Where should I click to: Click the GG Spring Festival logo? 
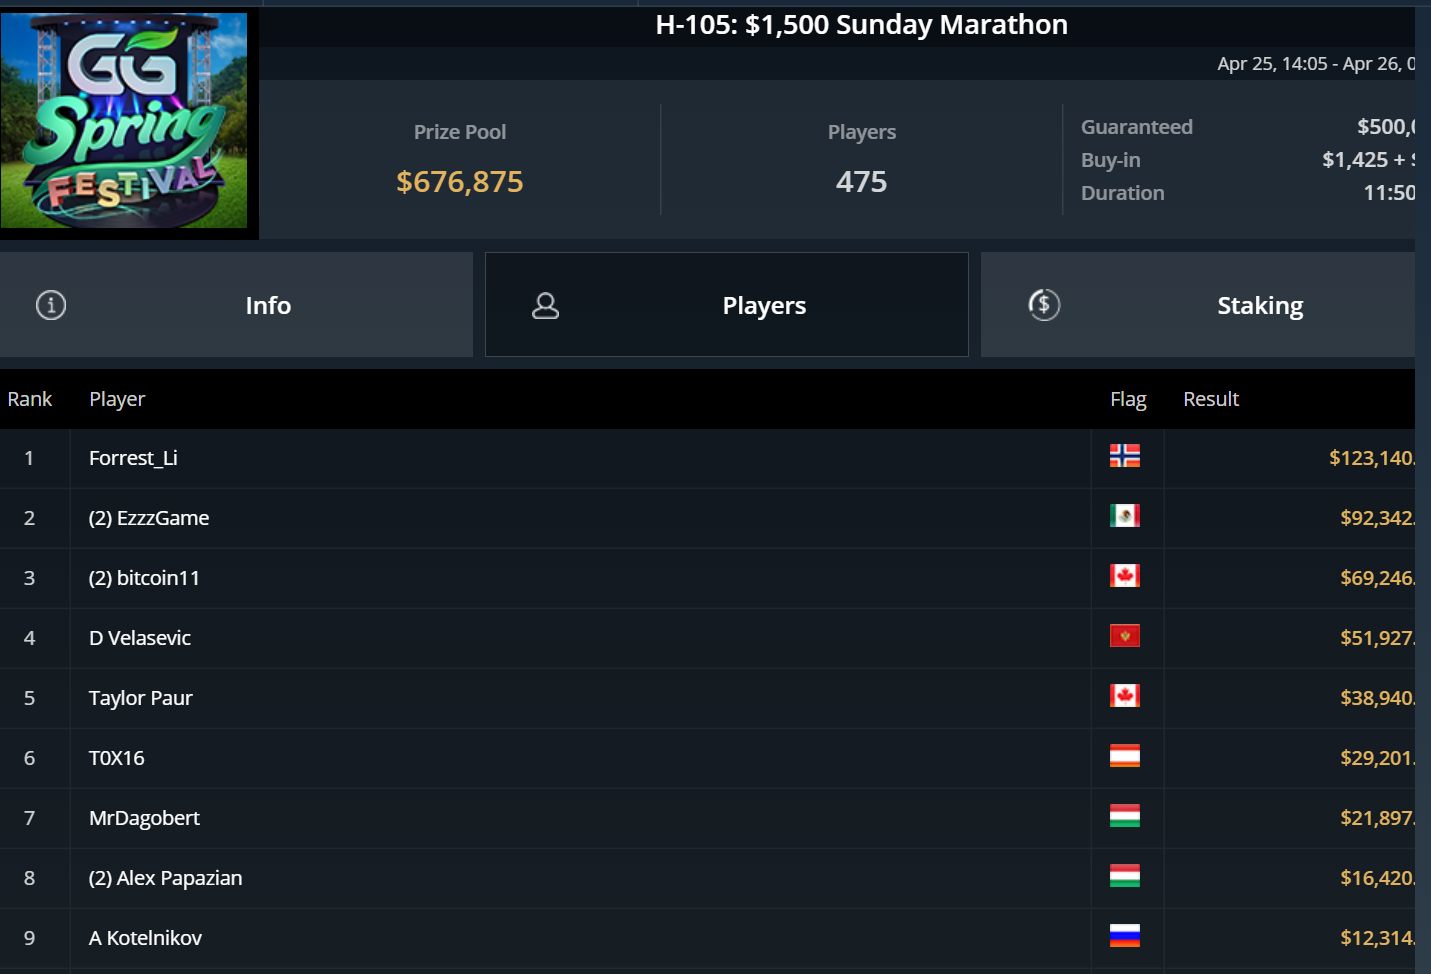125,120
